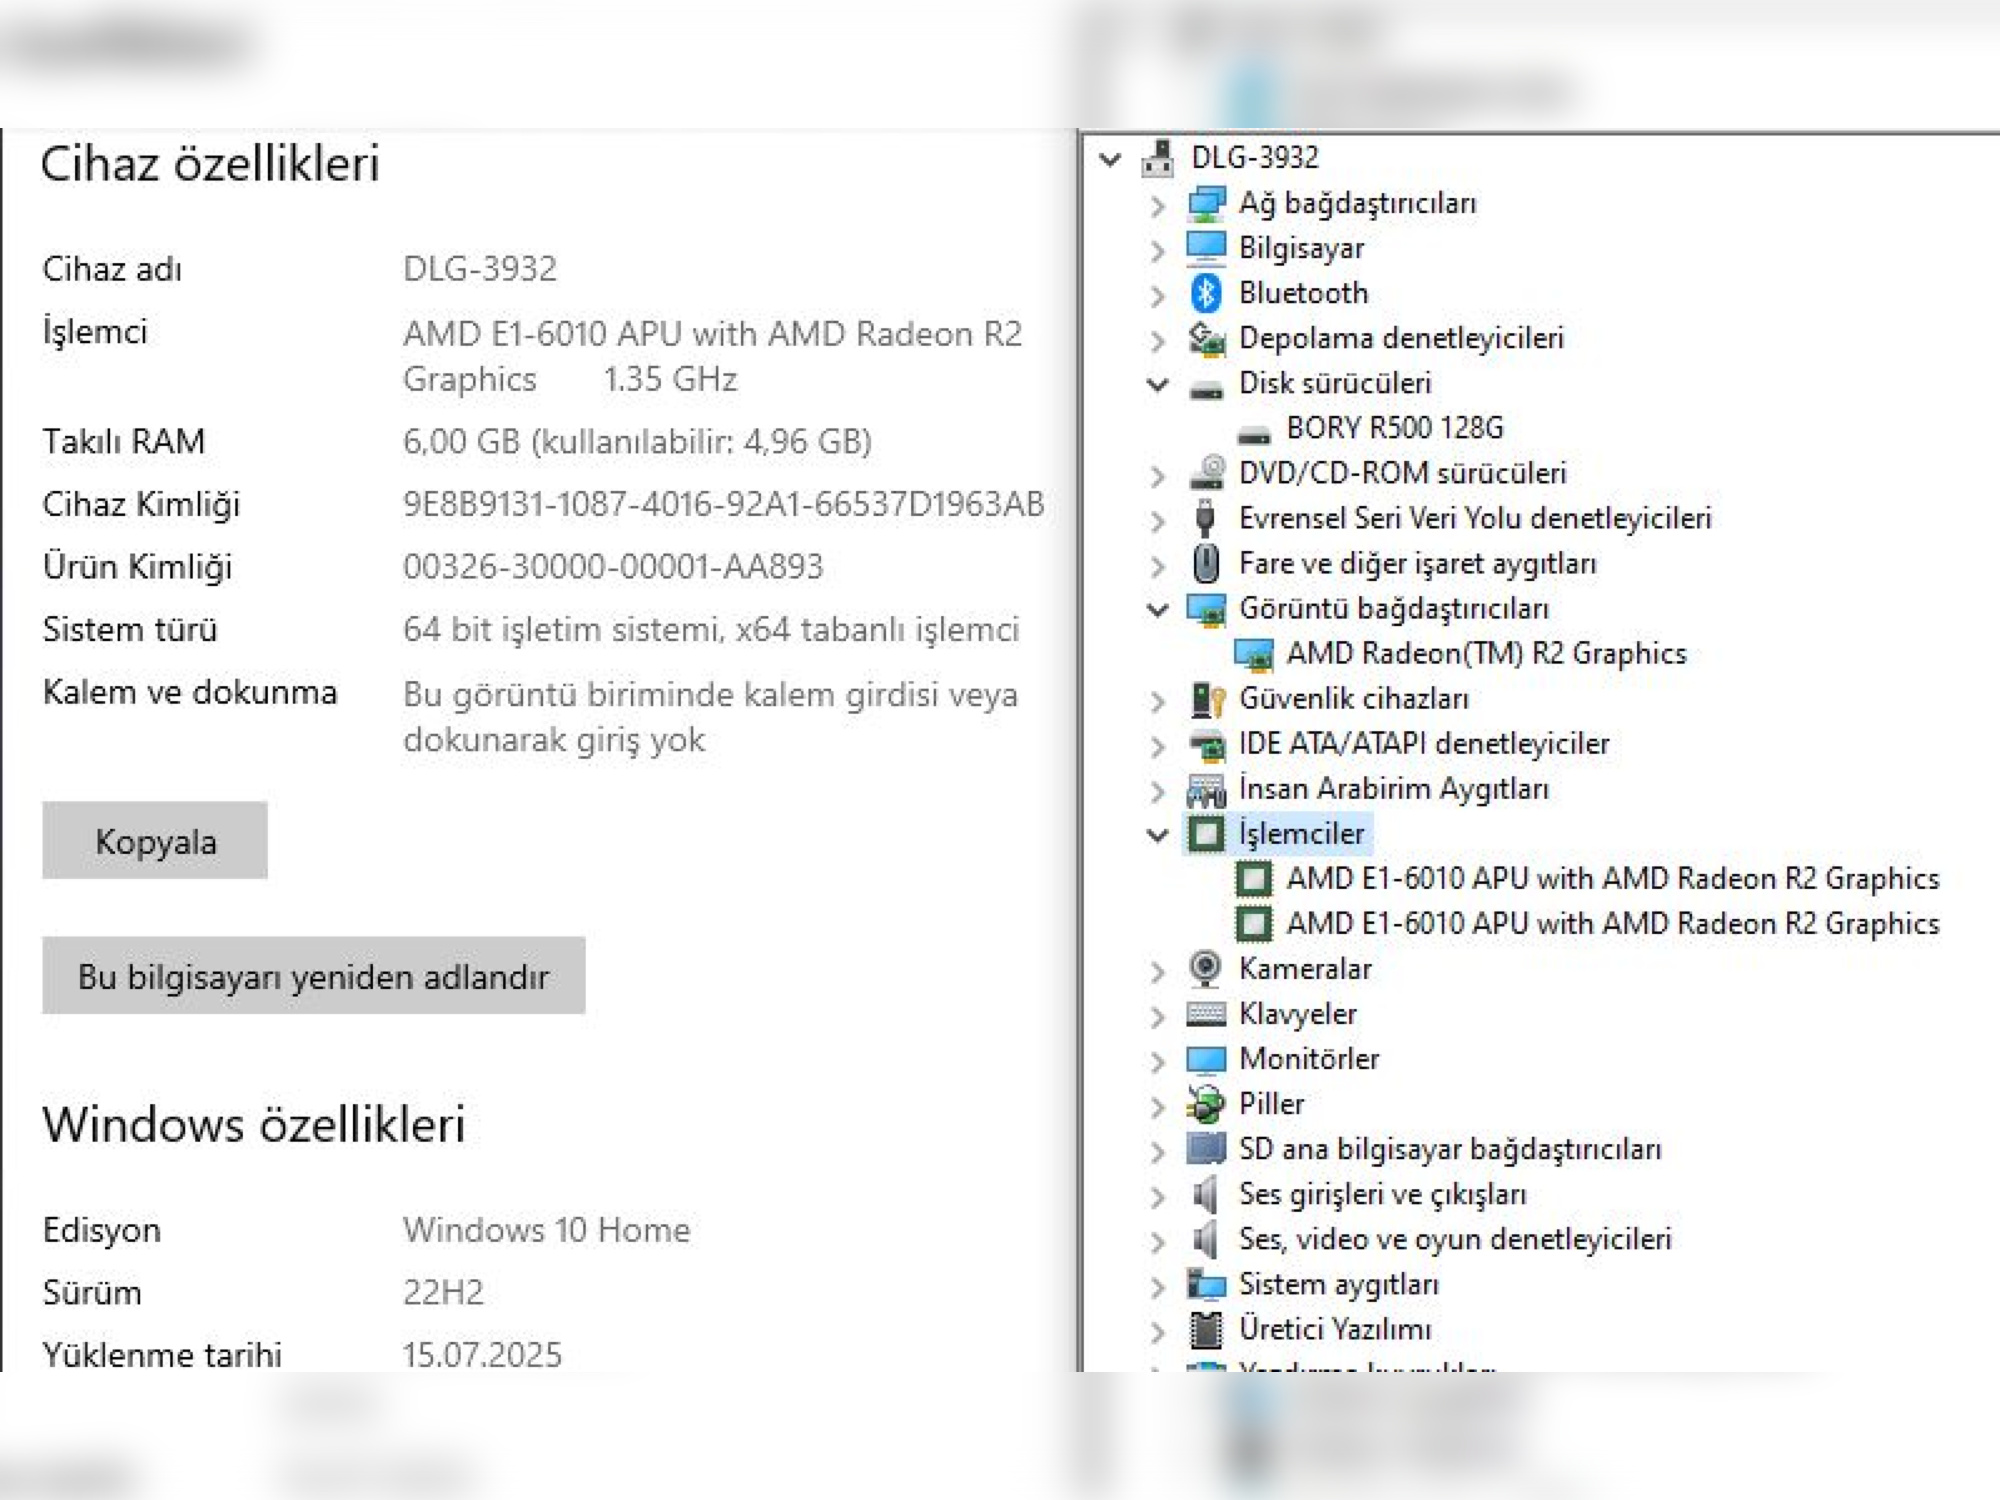Click the Cihaz Kimliği value 9E8B9131-1087...
The width and height of the screenshot is (2000, 1500).
click(723, 504)
